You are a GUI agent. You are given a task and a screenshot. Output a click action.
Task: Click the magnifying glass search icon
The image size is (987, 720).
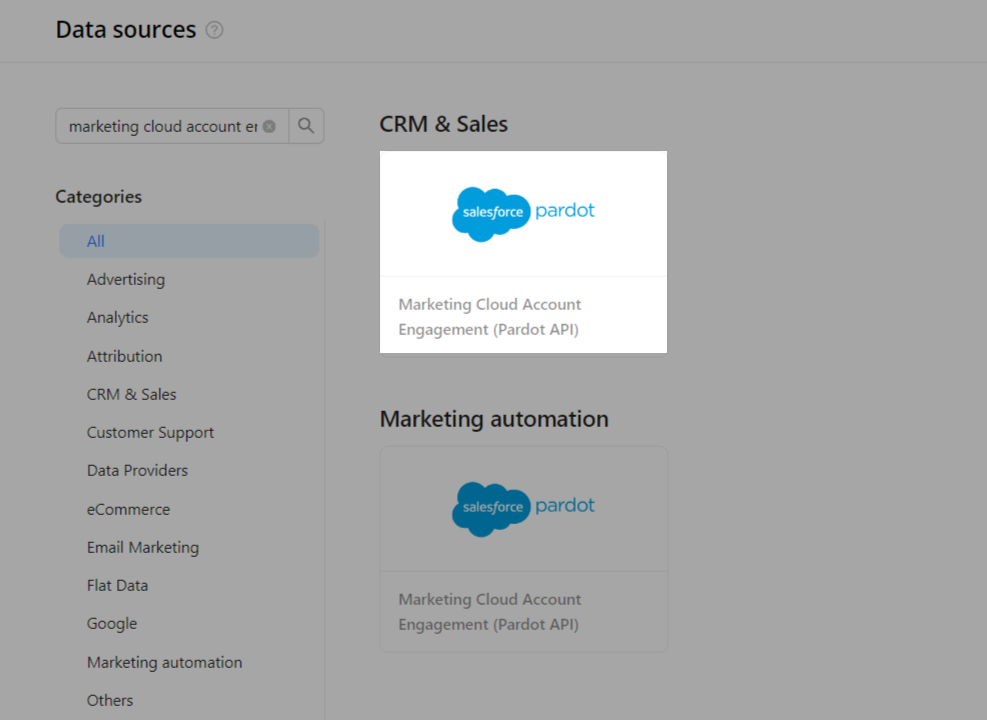pyautogui.click(x=306, y=126)
